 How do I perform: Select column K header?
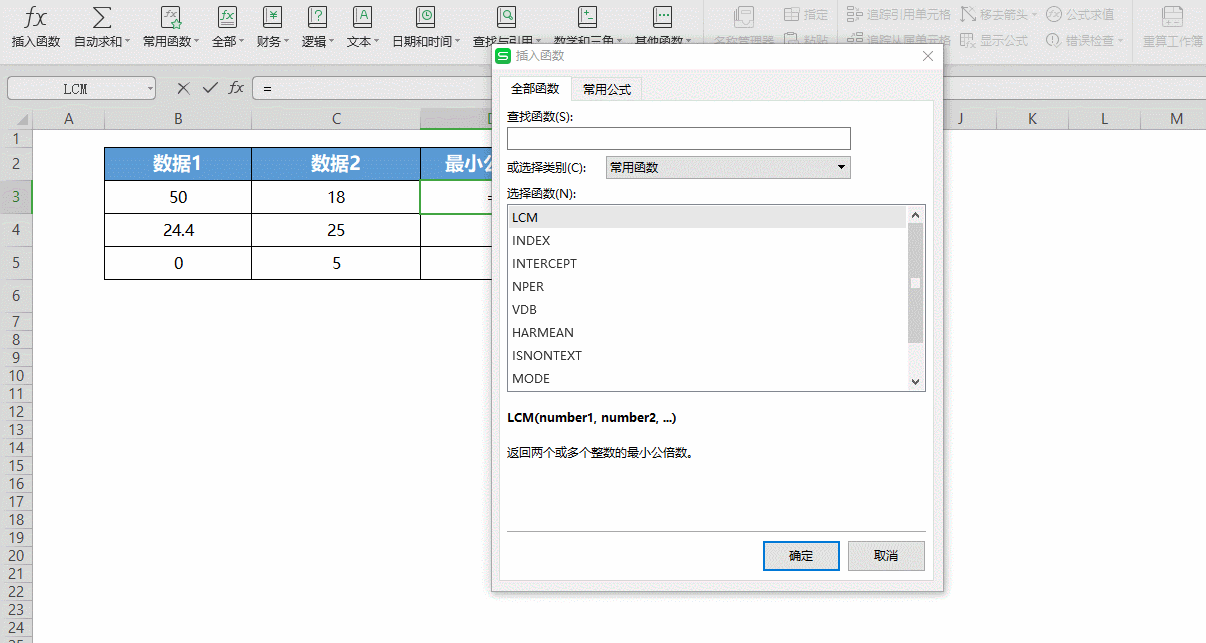click(x=1032, y=119)
